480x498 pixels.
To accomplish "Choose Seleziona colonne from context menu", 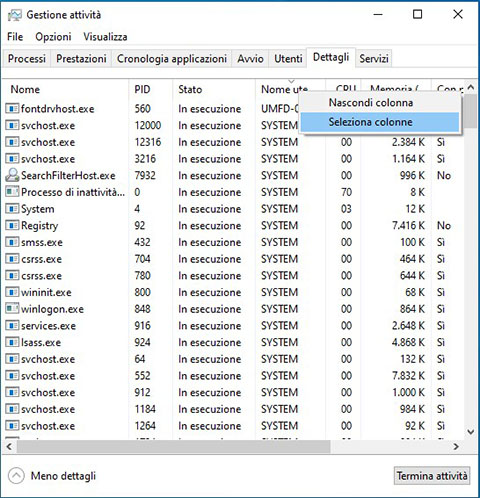I will (380, 122).
